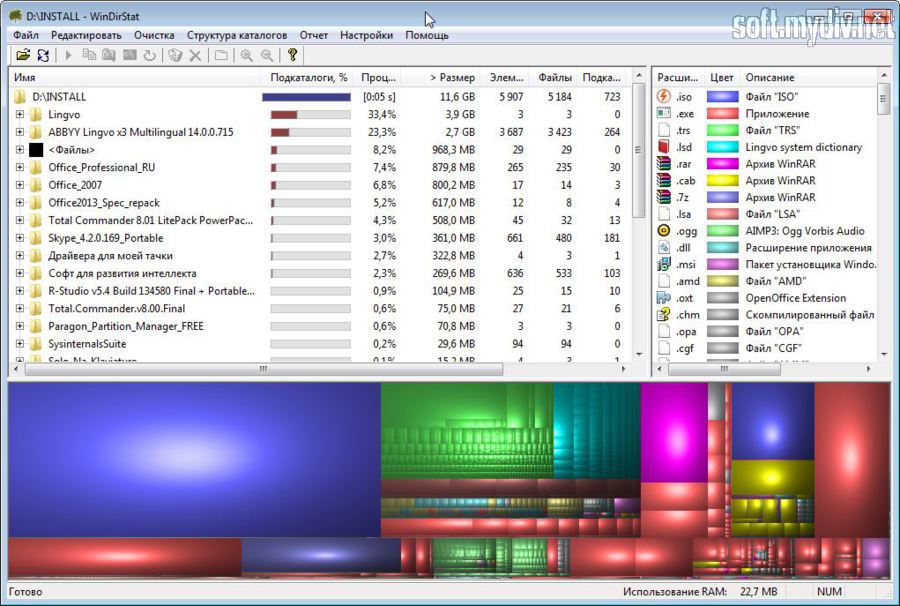Click the Refresh All toolbar icon

click(43, 55)
